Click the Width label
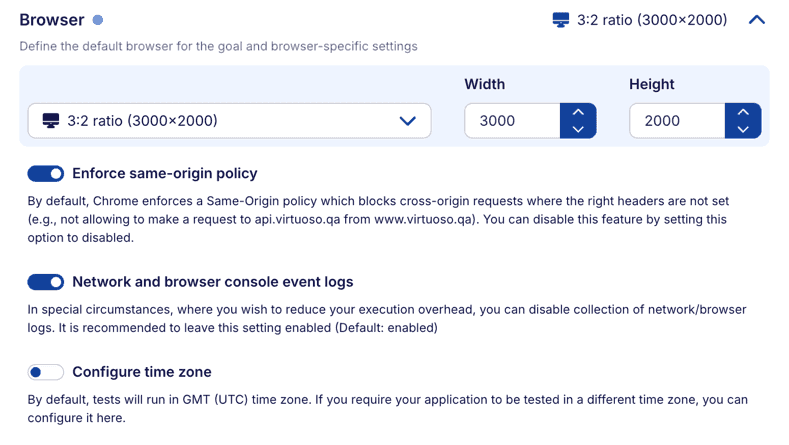Viewport: 789px width, 445px height. [485, 84]
